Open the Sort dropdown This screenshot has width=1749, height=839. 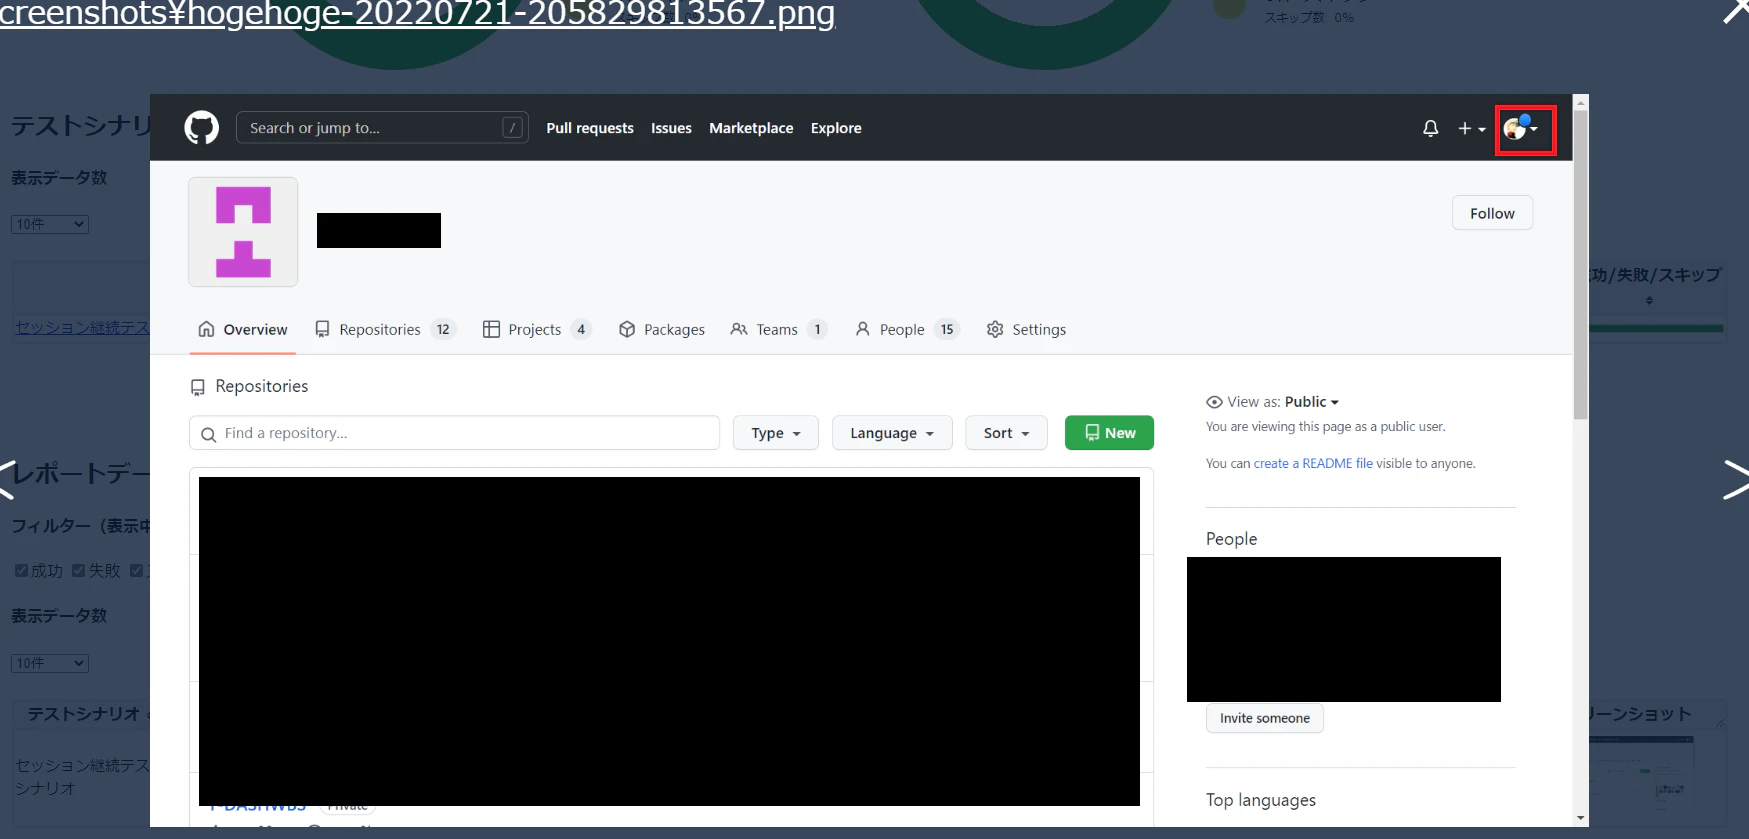click(1006, 433)
